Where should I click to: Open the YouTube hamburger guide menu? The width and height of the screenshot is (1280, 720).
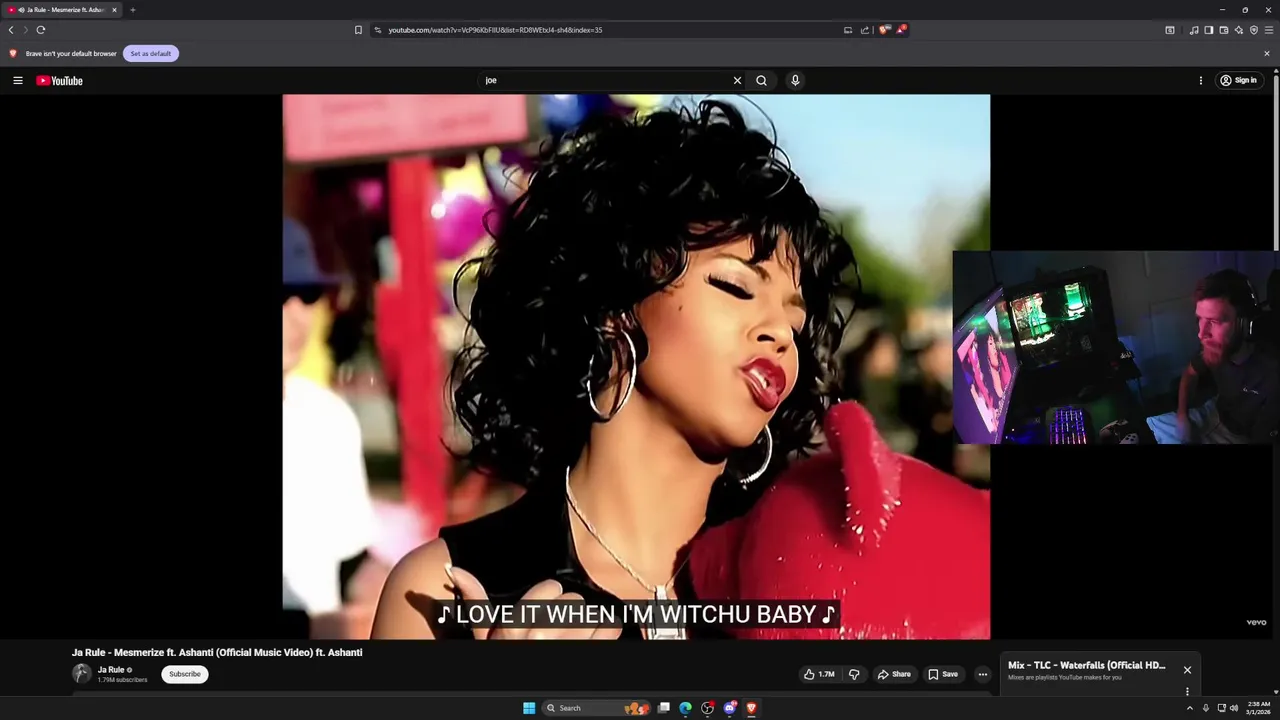[18, 80]
